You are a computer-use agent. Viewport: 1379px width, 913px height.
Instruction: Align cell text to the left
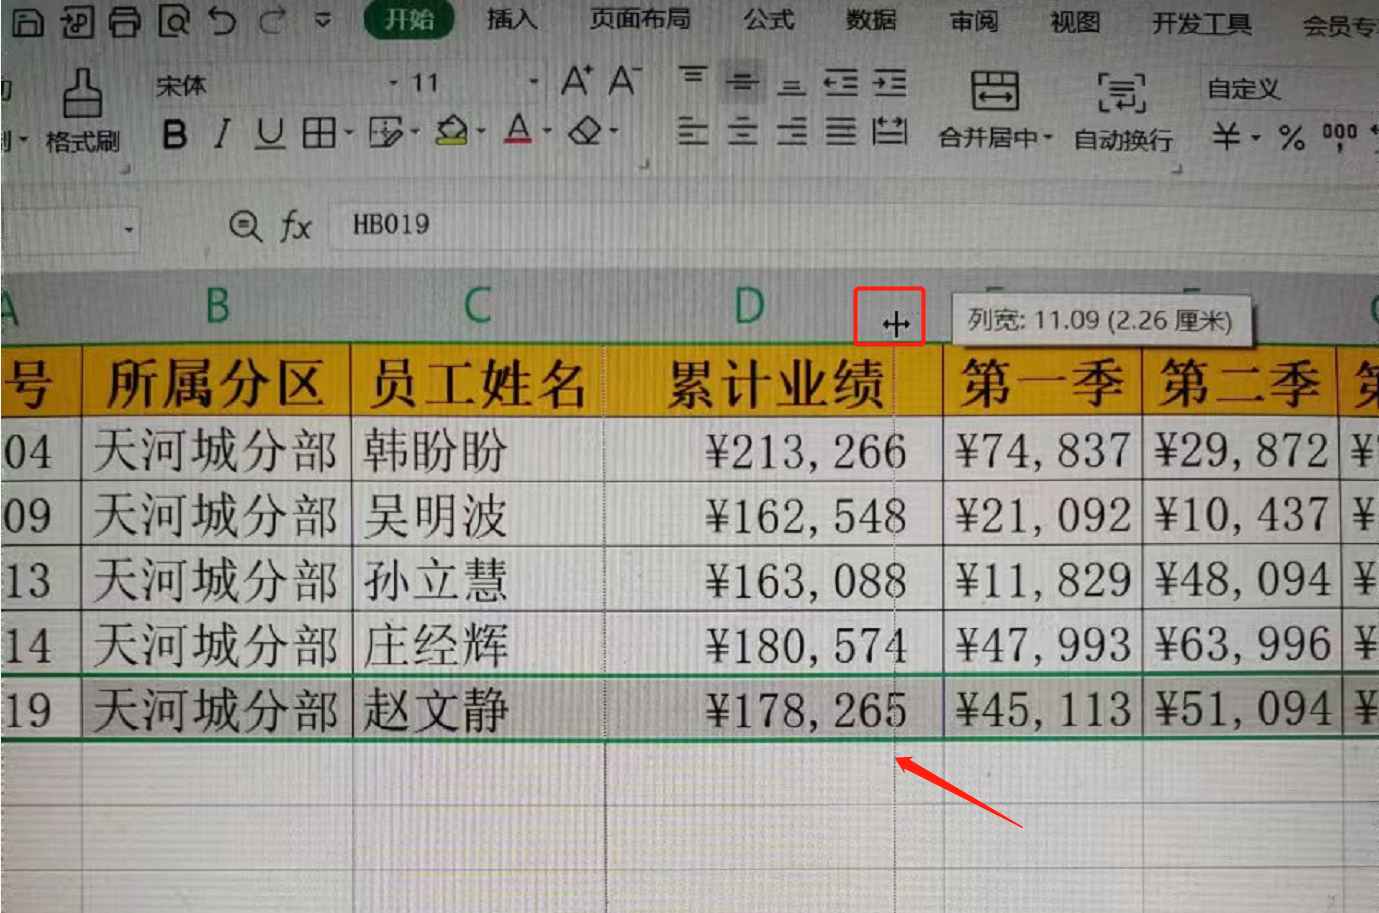(692, 131)
